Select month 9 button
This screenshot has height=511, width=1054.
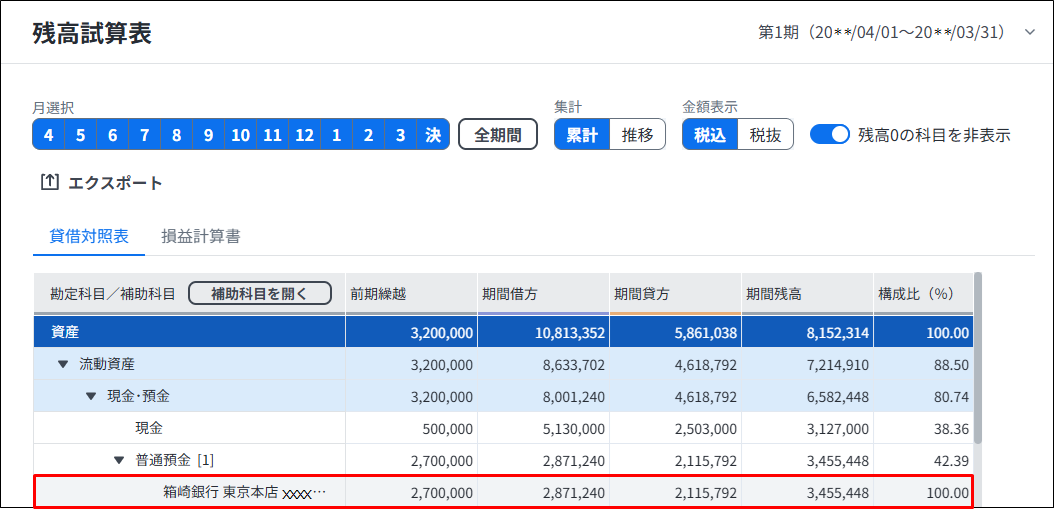208,134
